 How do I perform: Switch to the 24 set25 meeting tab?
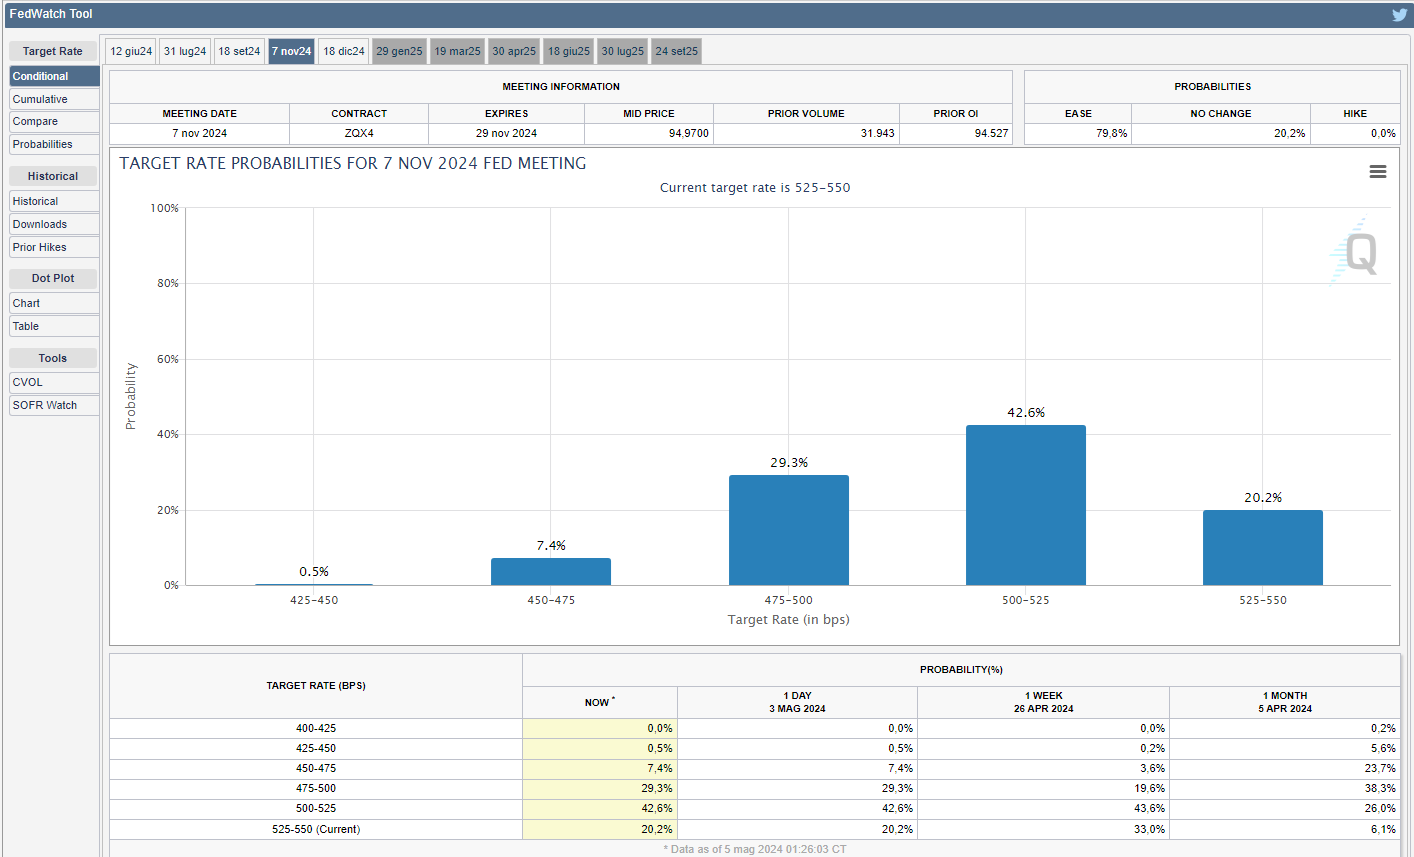coord(676,51)
